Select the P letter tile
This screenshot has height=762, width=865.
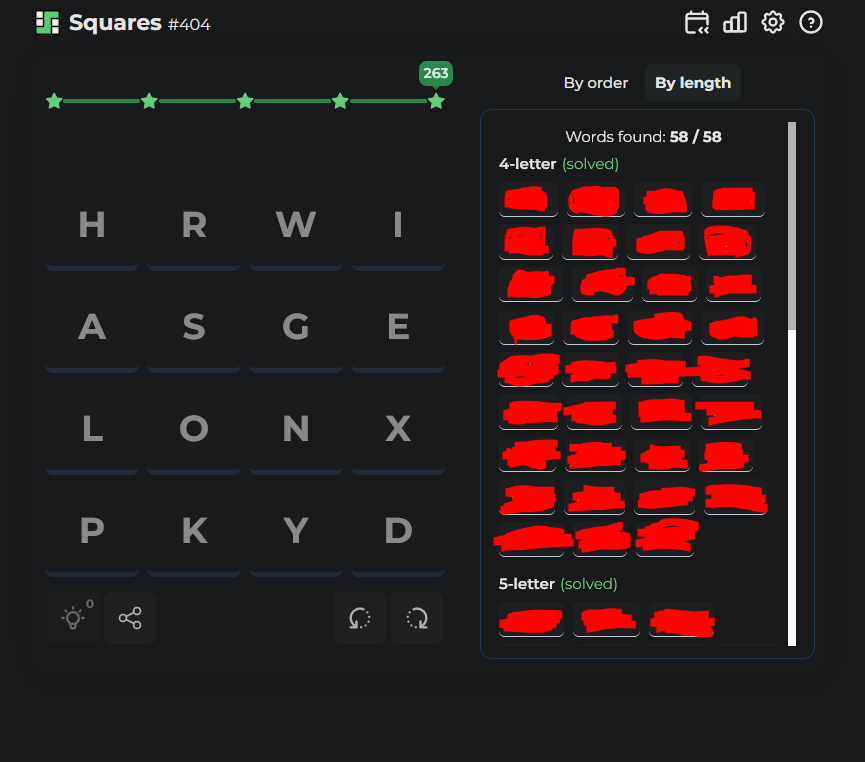tap(92, 531)
